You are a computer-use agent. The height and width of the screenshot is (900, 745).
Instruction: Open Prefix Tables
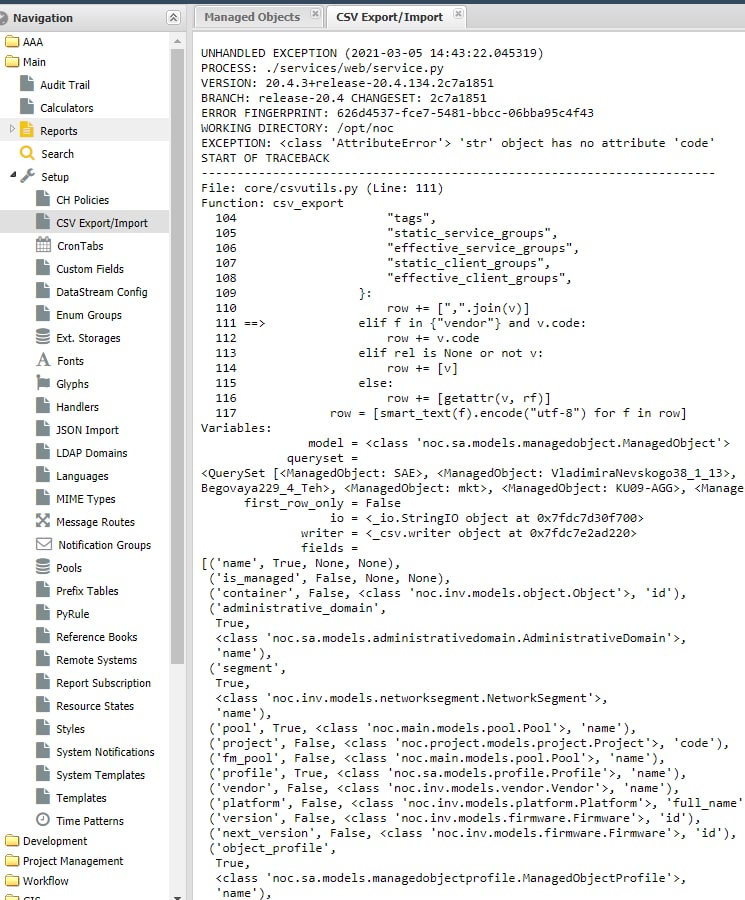click(87, 591)
